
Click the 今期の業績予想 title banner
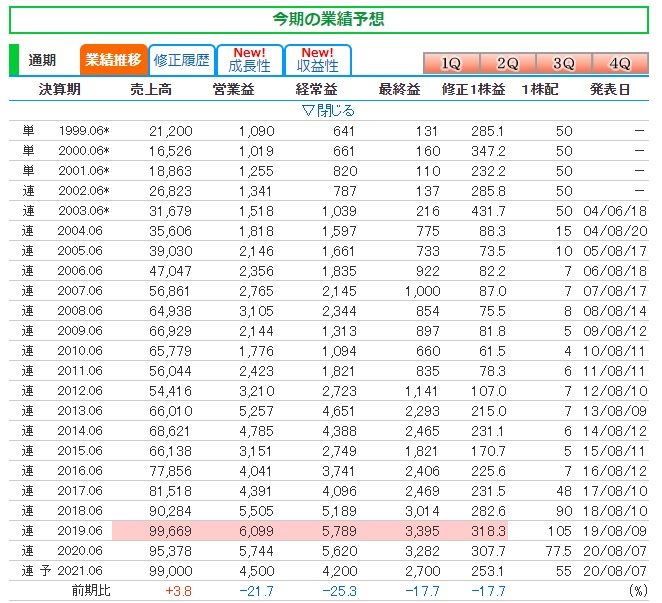[329, 19]
